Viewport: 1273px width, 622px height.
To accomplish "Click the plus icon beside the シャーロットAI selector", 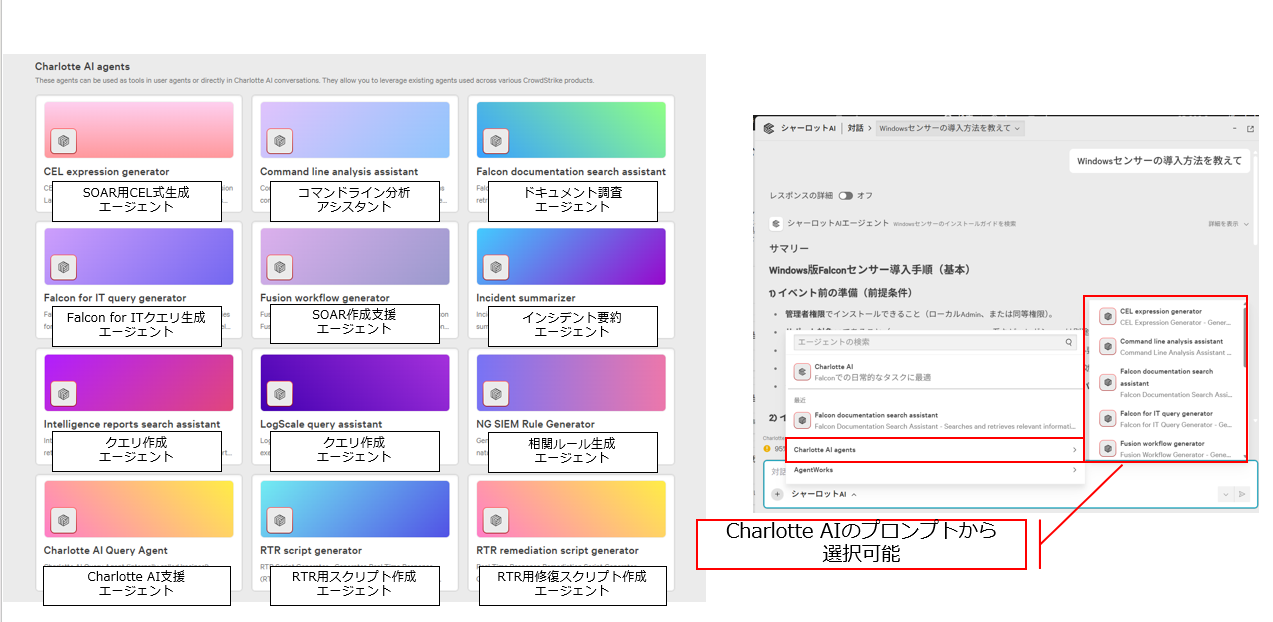I will [x=777, y=494].
